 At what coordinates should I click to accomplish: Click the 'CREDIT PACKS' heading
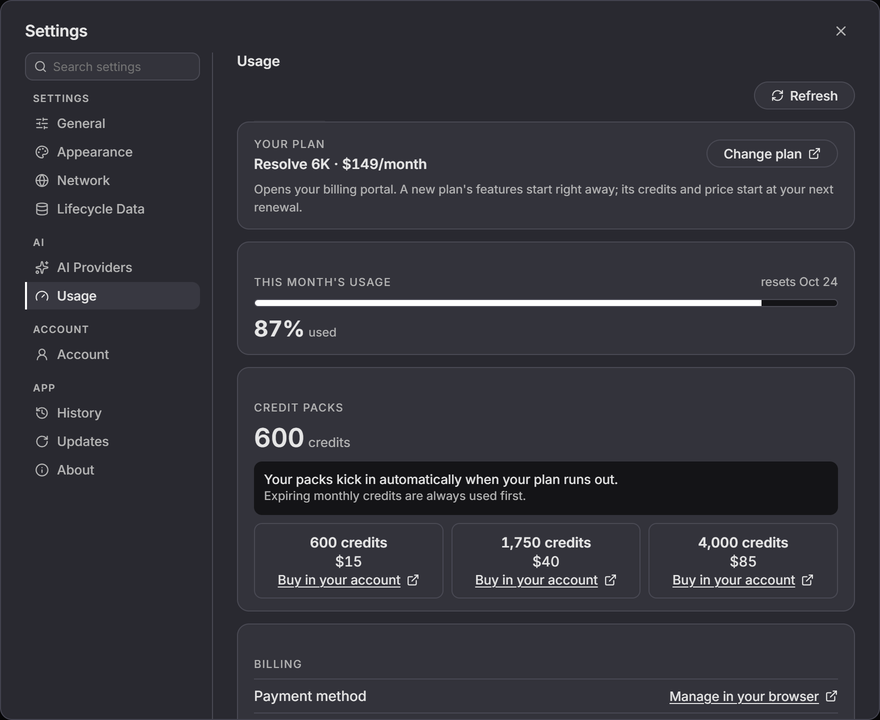pos(298,408)
